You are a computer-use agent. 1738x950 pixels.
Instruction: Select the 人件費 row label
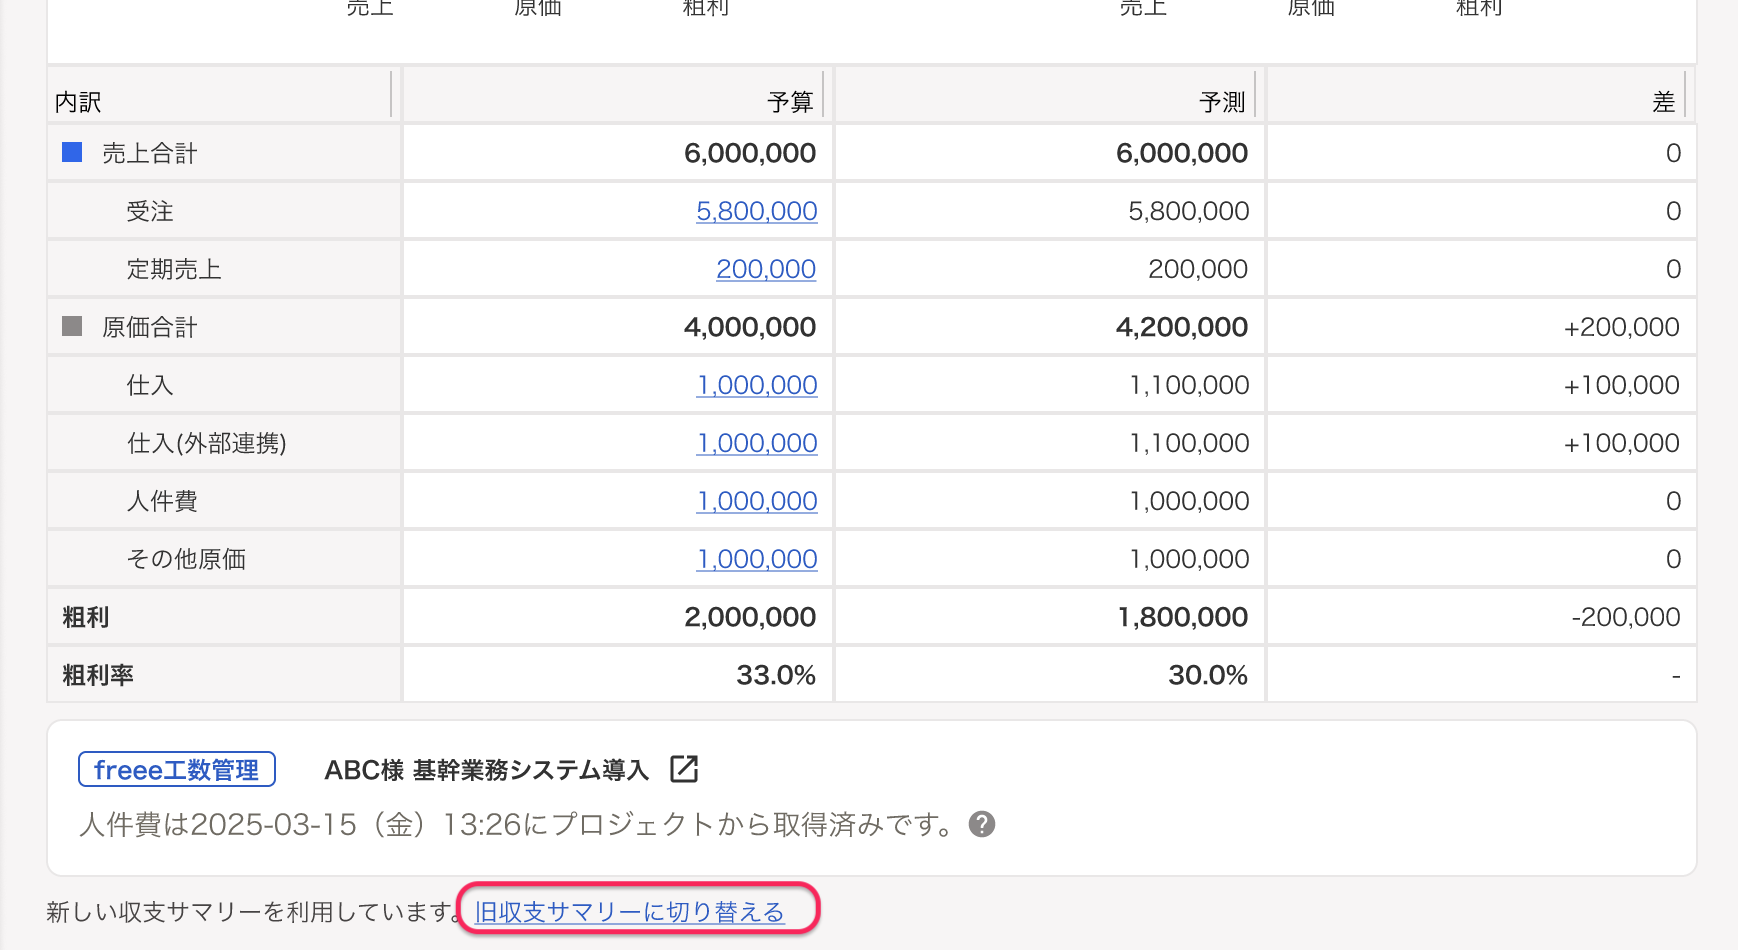point(162,501)
